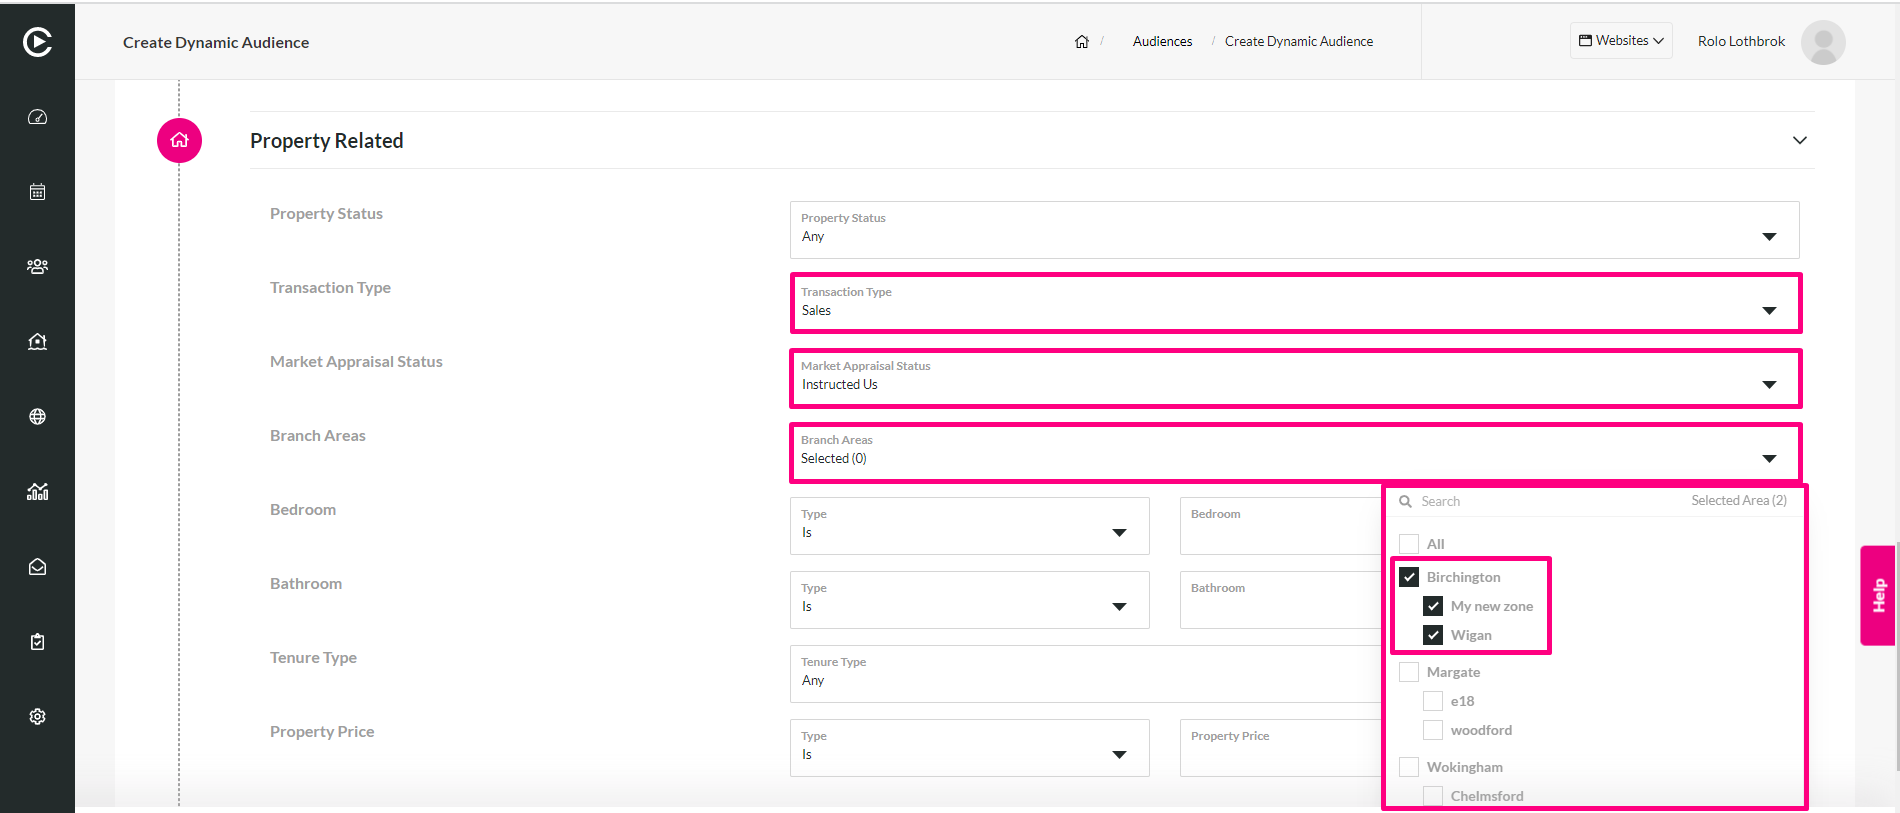Click Create Dynamic Audience breadcrumb
Viewport: 1900px width, 813px height.
point(1299,42)
